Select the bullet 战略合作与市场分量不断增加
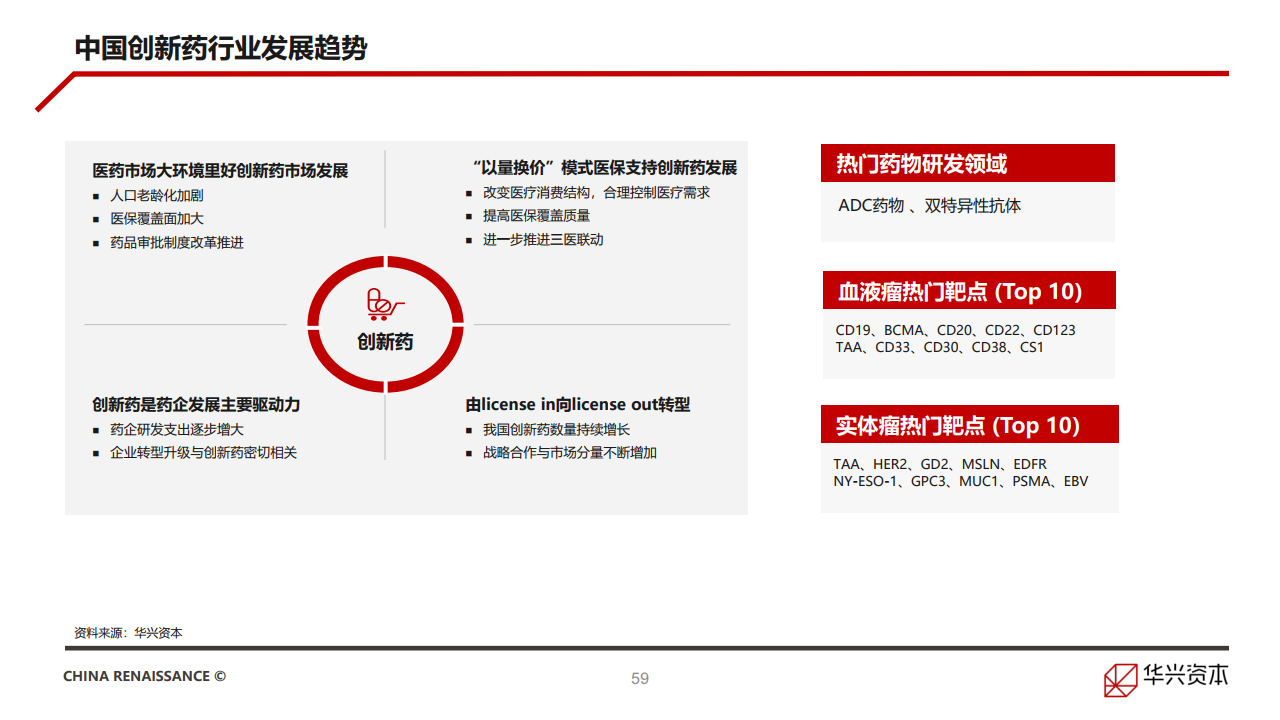 [x=569, y=453]
